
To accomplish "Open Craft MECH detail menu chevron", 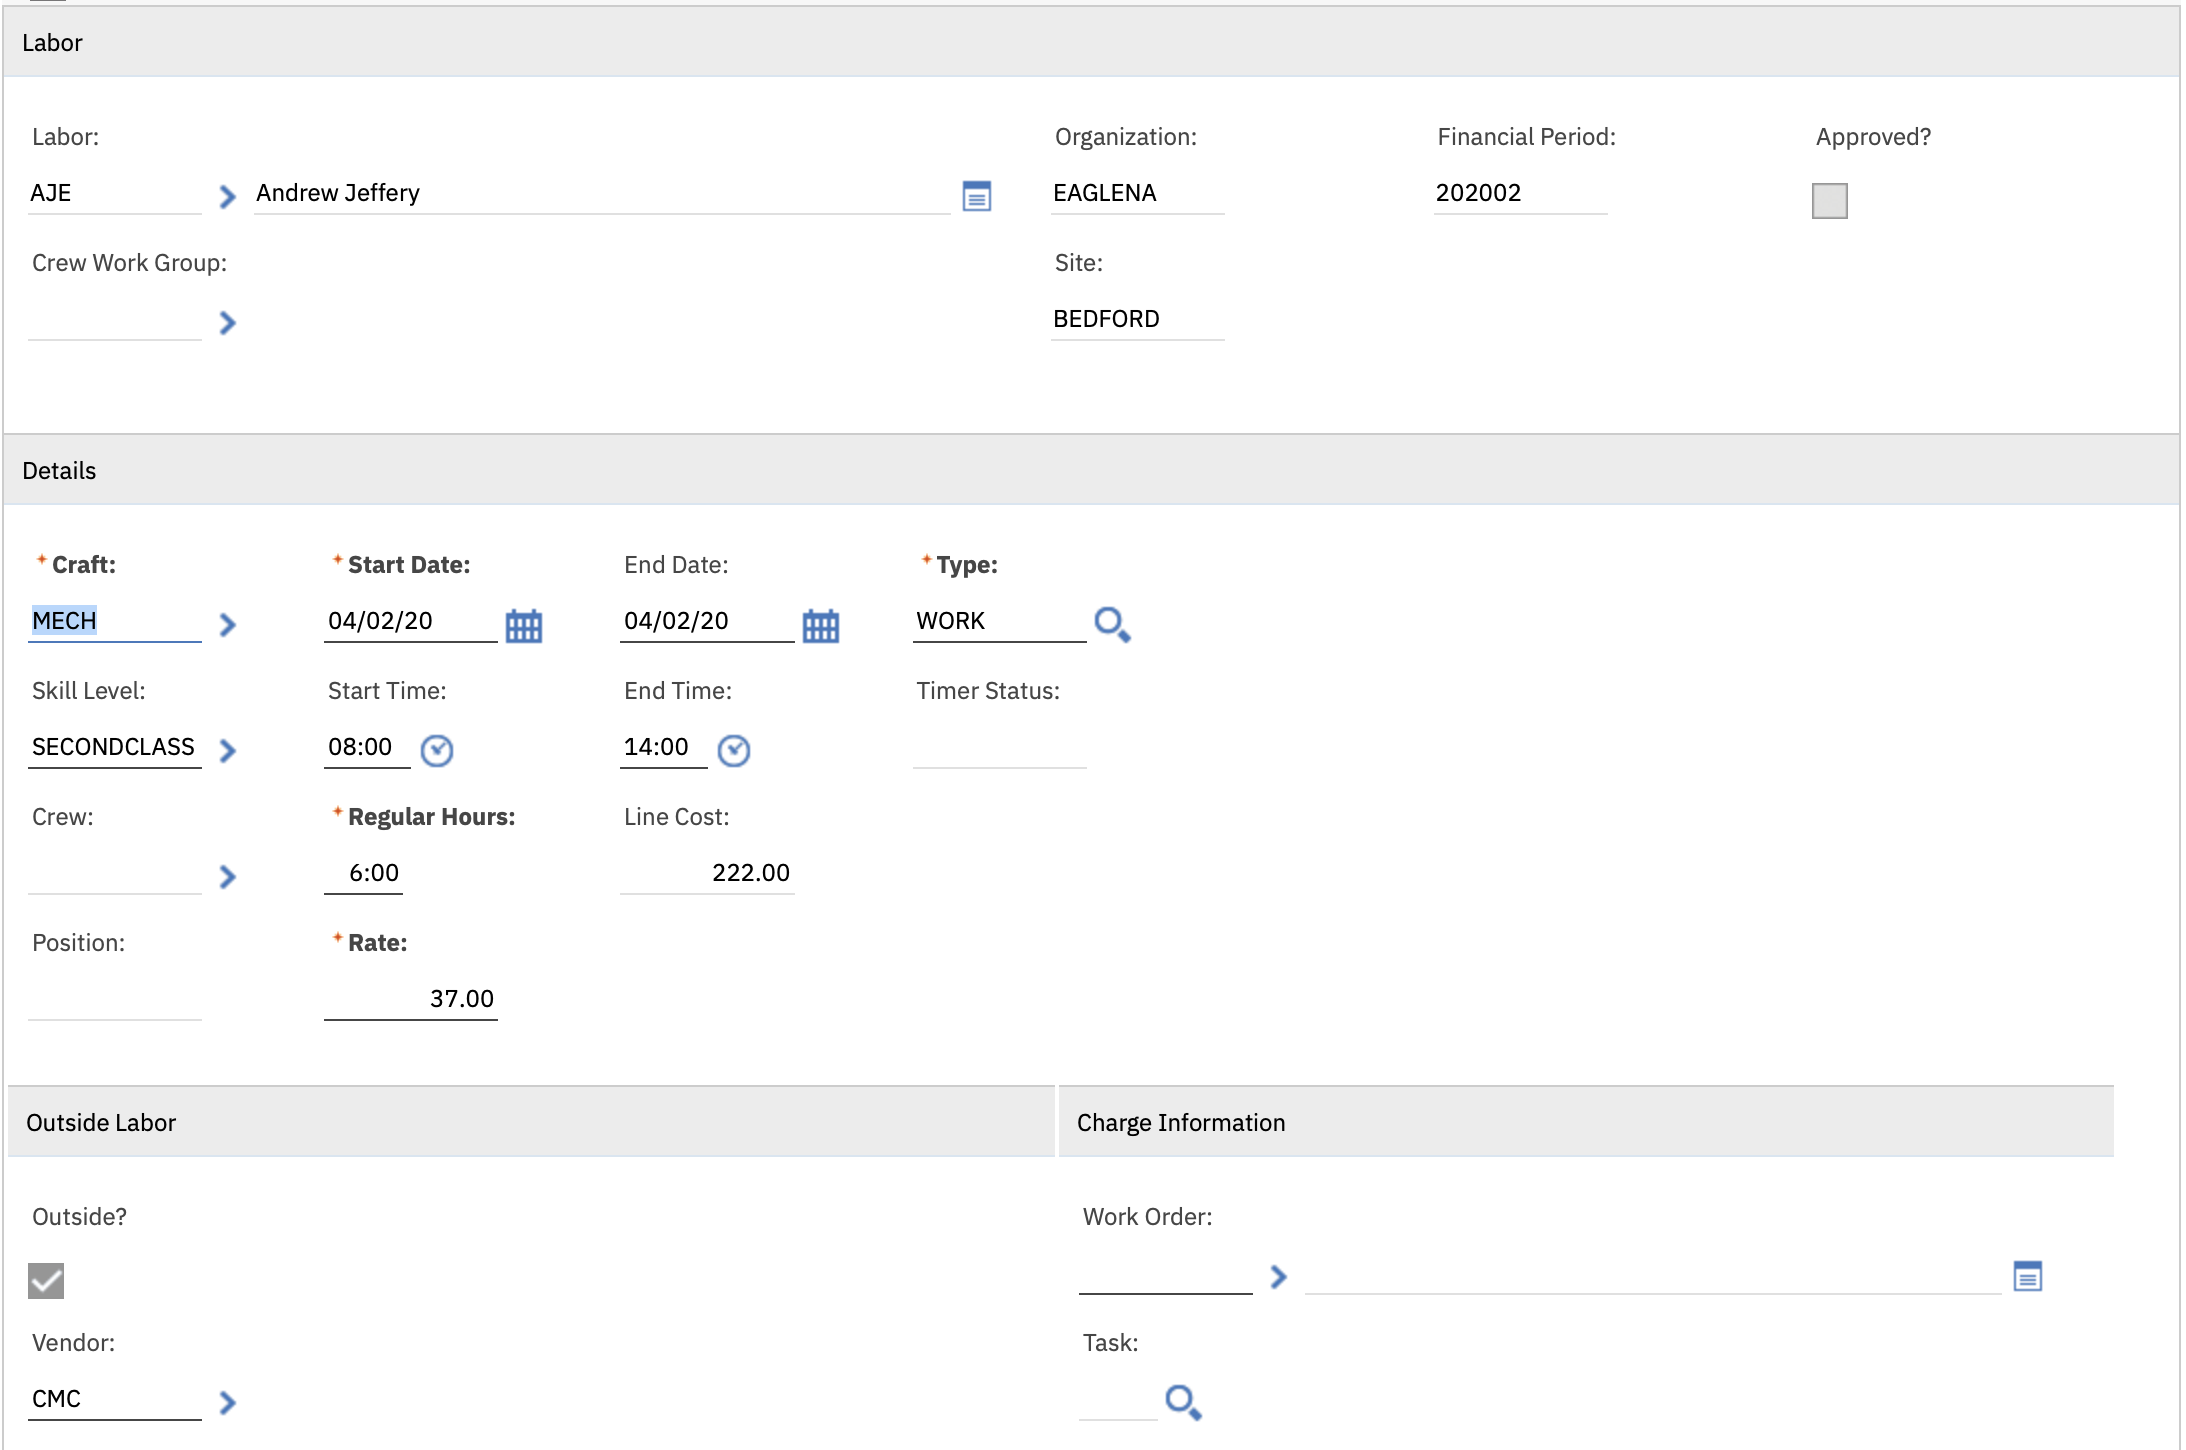I will click(x=227, y=625).
